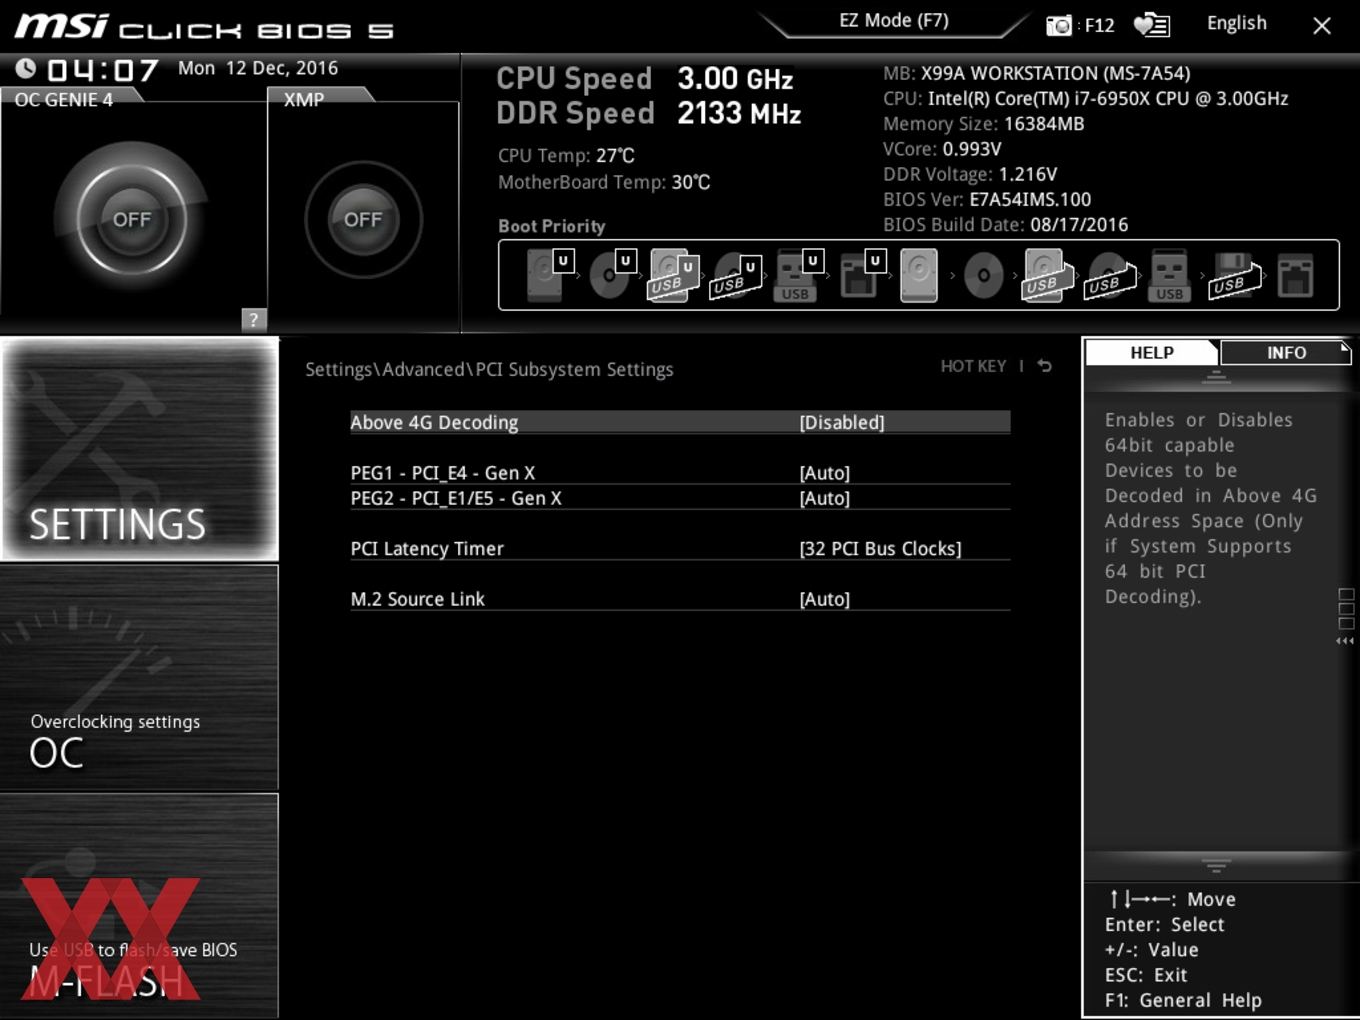Open the OC overclocking settings tile

pyautogui.click(x=139, y=678)
